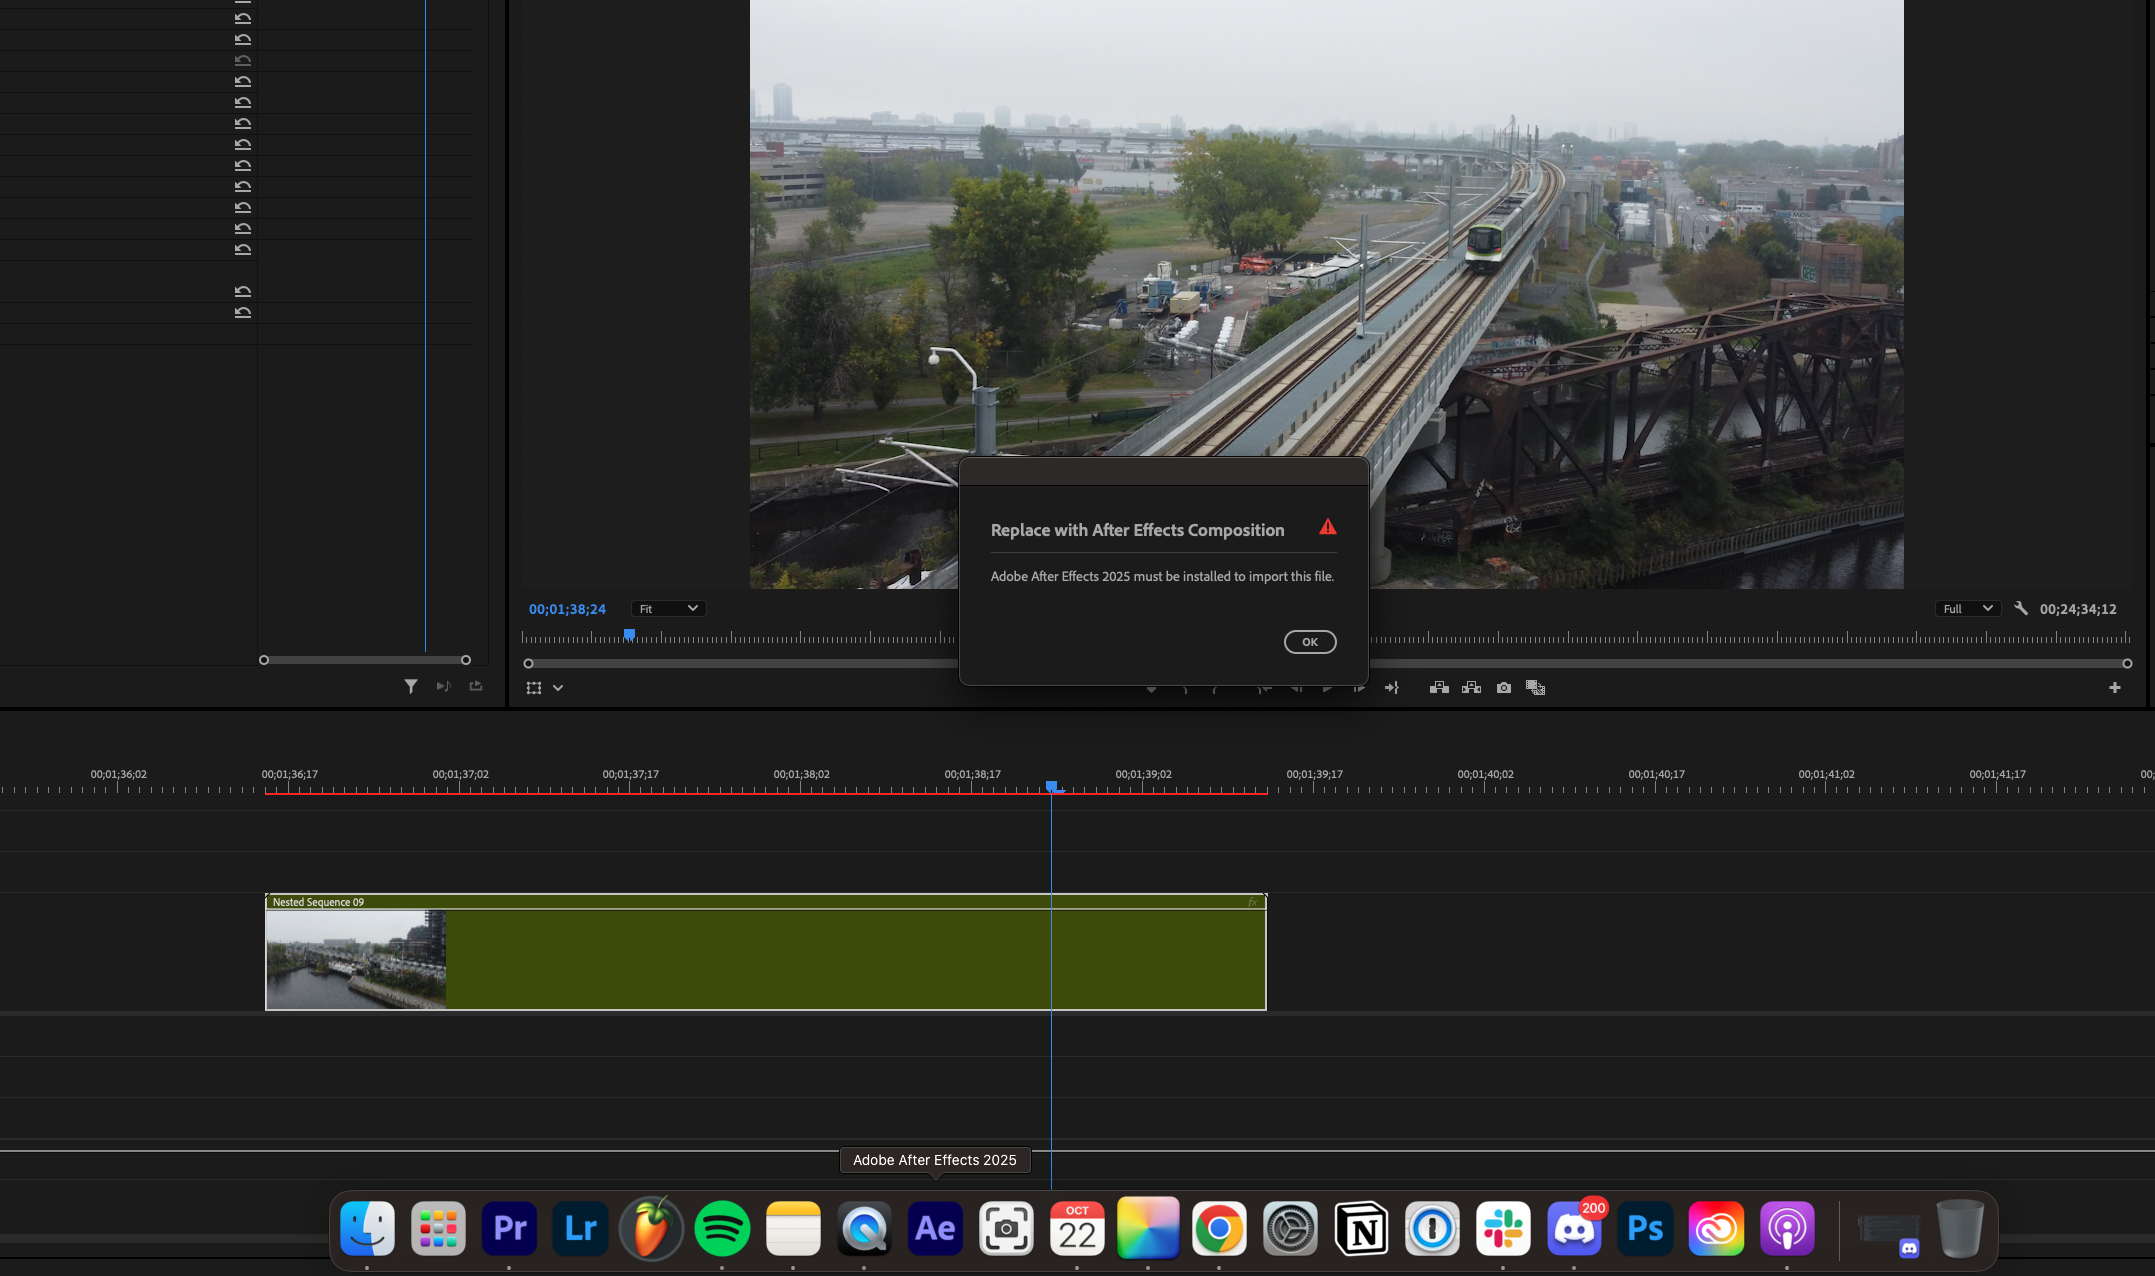Click the Export Frame camera icon

[1503, 687]
